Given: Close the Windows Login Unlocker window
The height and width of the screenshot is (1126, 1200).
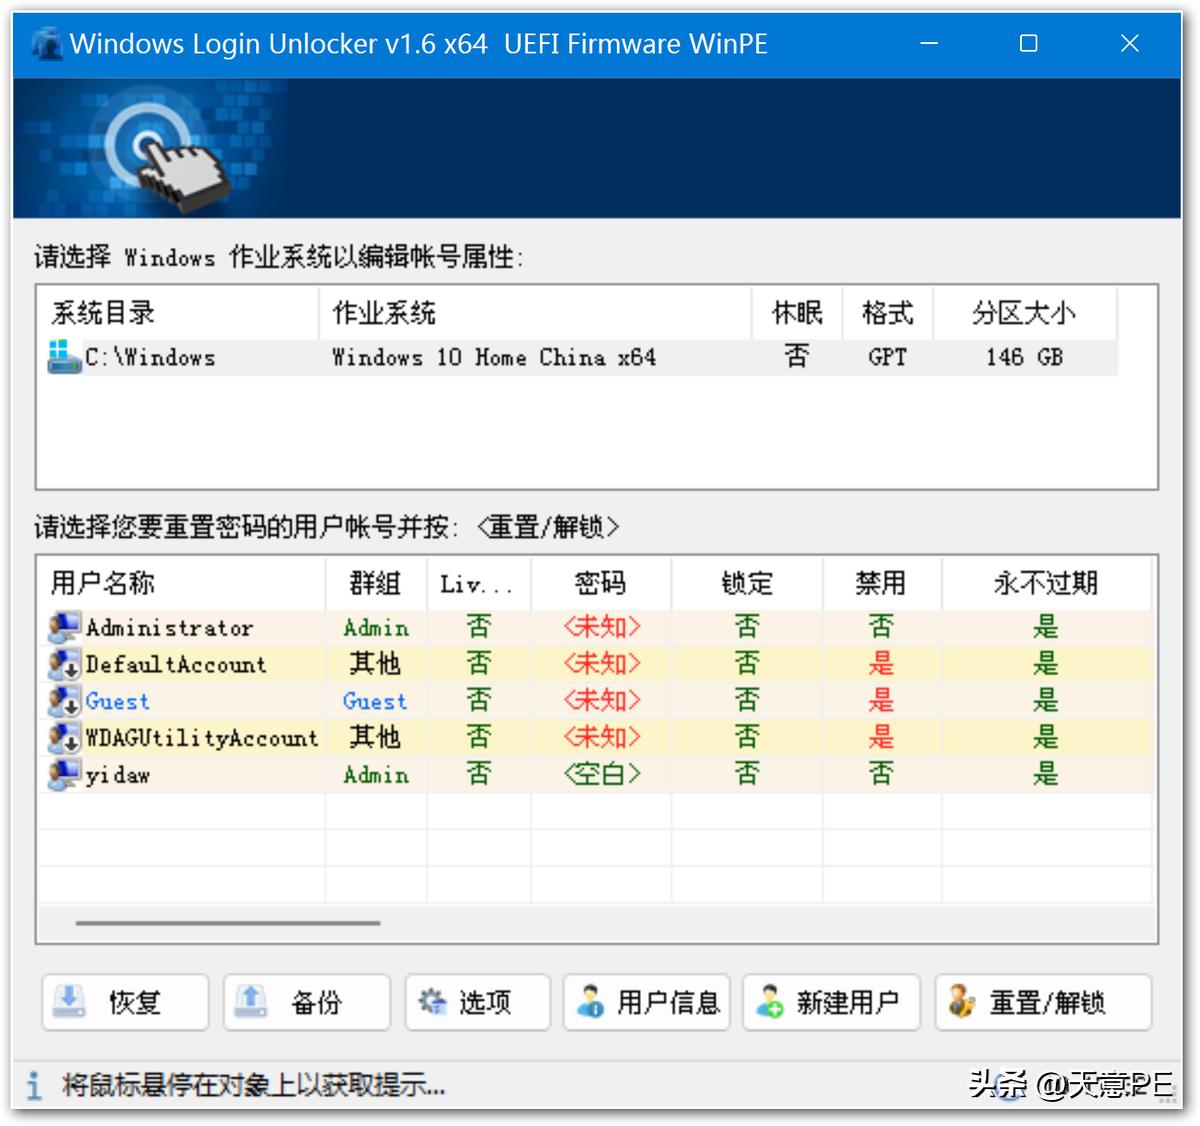Looking at the screenshot, I should pos(1130,44).
